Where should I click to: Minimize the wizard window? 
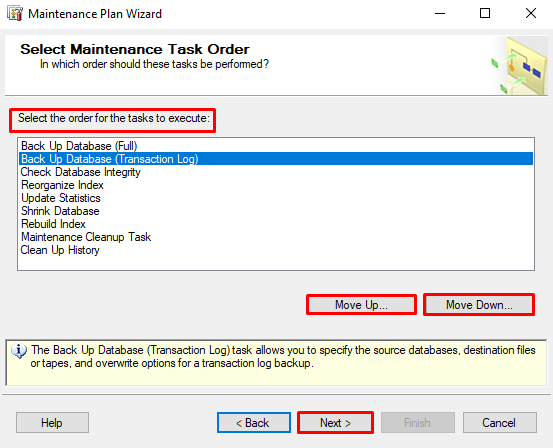coord(440,13)
